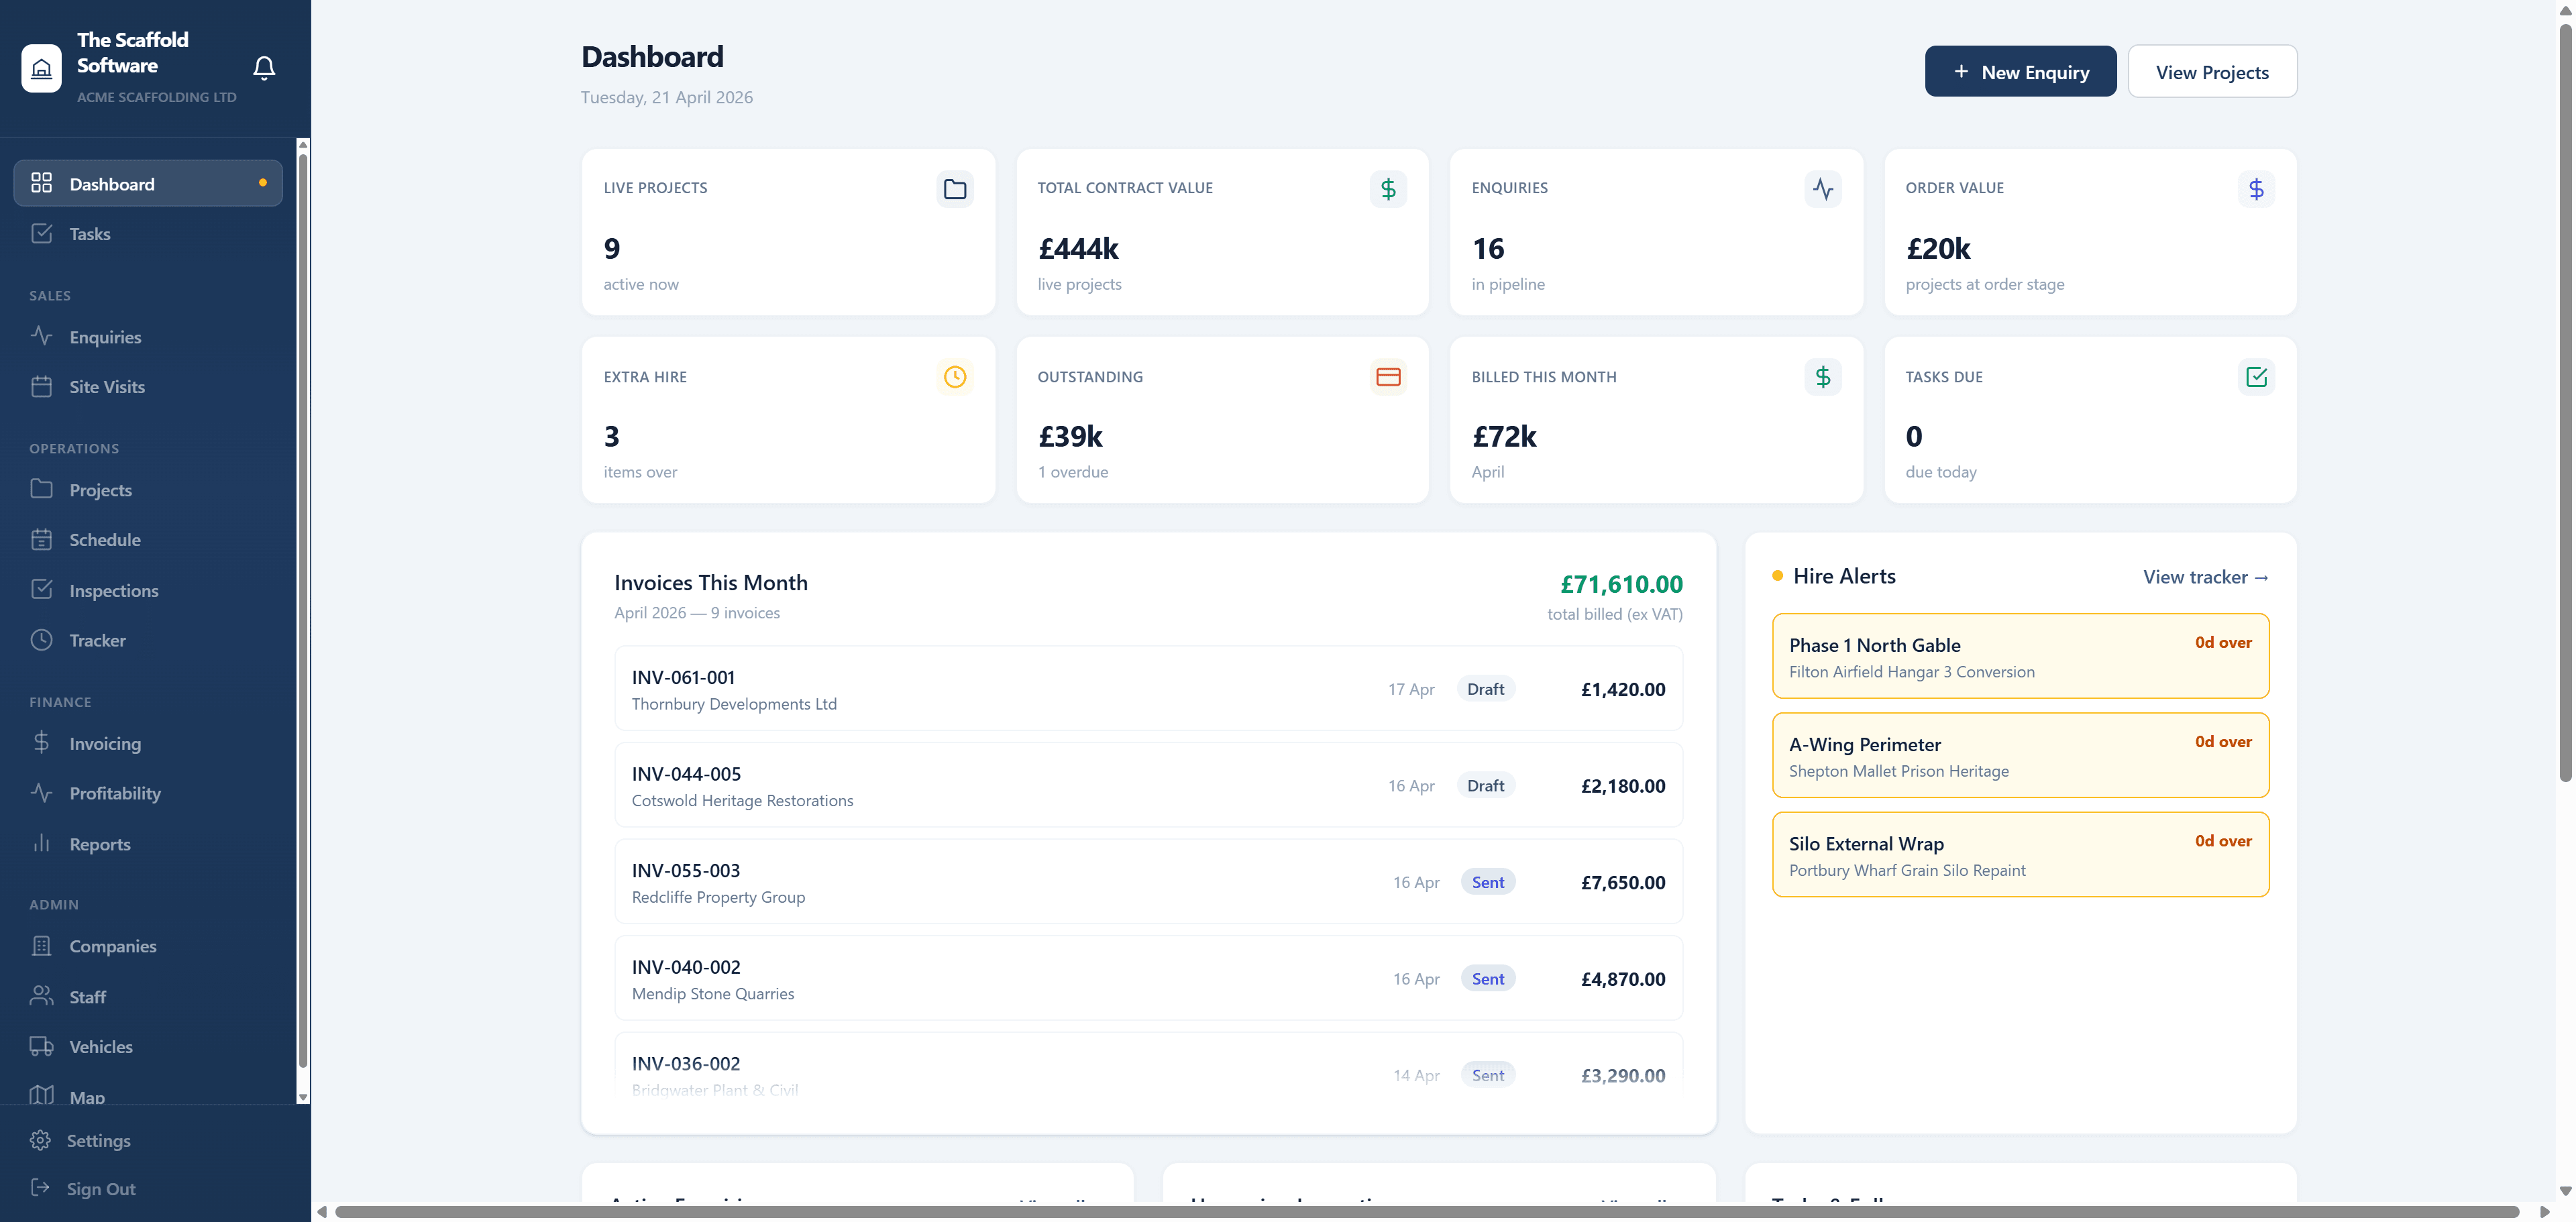Click dollar icon on Total Contract Value card
2576x1222 pixels.
(x=1388, y=189)
